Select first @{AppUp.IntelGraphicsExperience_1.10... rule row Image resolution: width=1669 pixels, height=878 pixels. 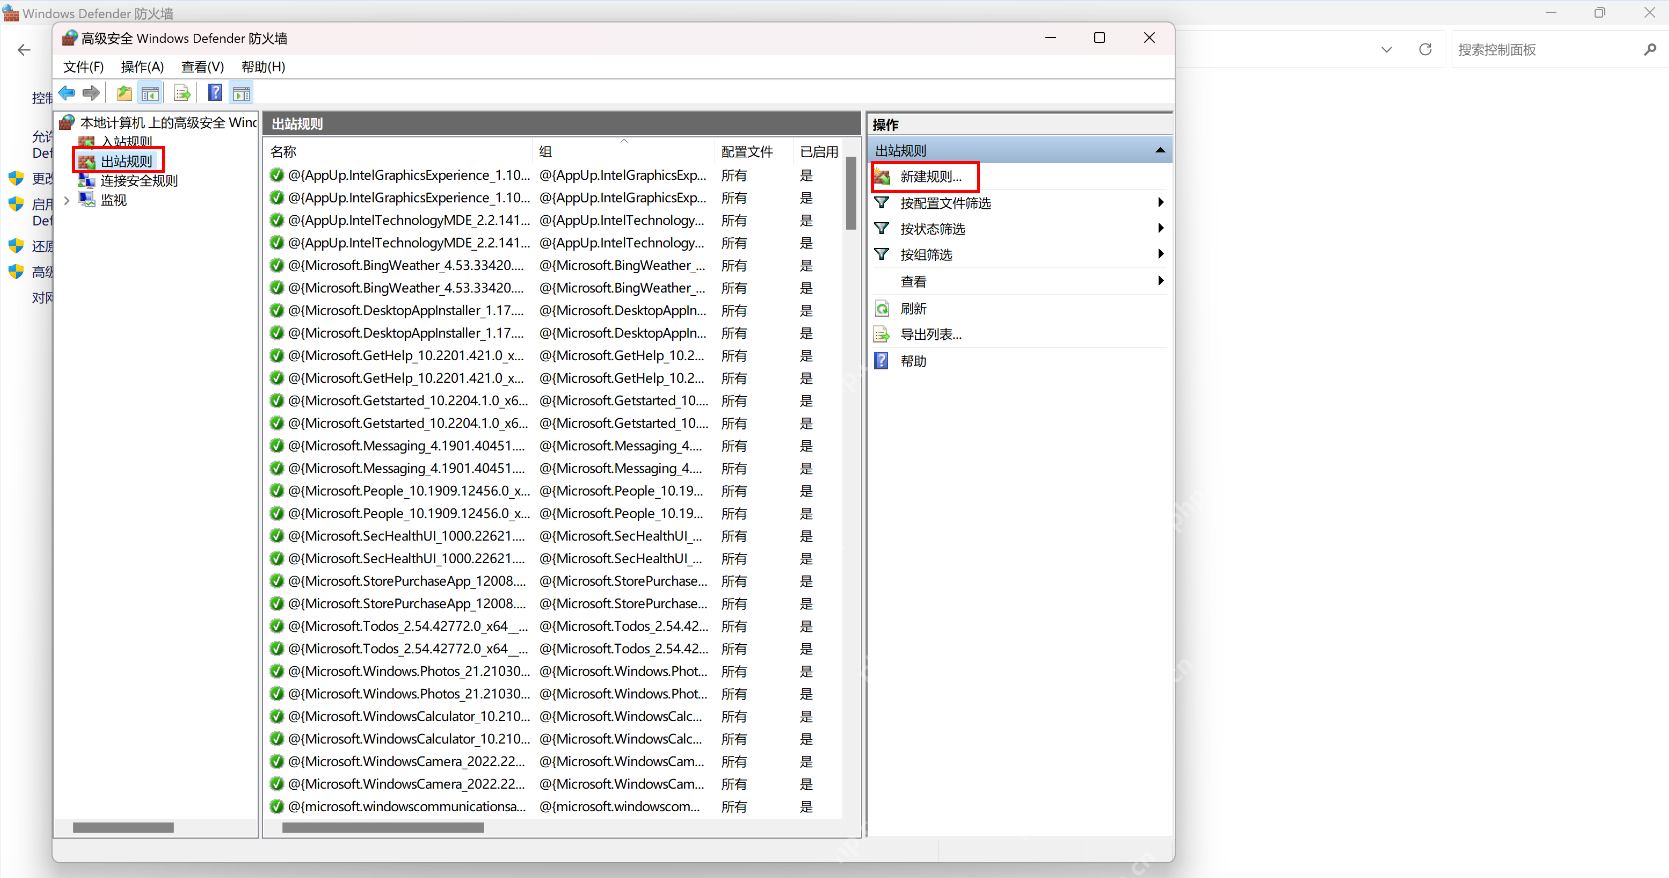[554, 175]
